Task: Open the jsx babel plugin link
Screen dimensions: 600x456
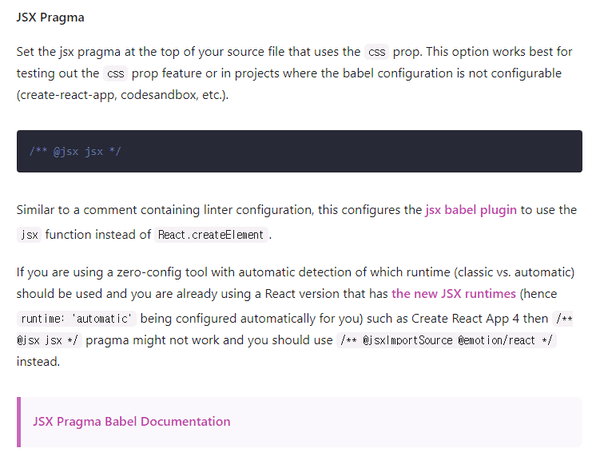Action: coord(482,210)
